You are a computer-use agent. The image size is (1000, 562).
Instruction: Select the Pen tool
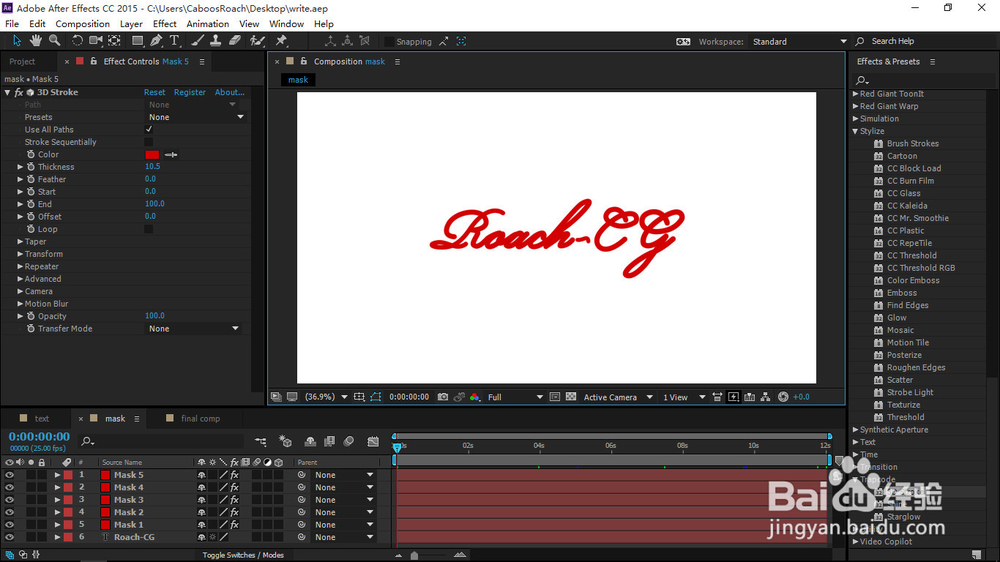pos(156,41)
